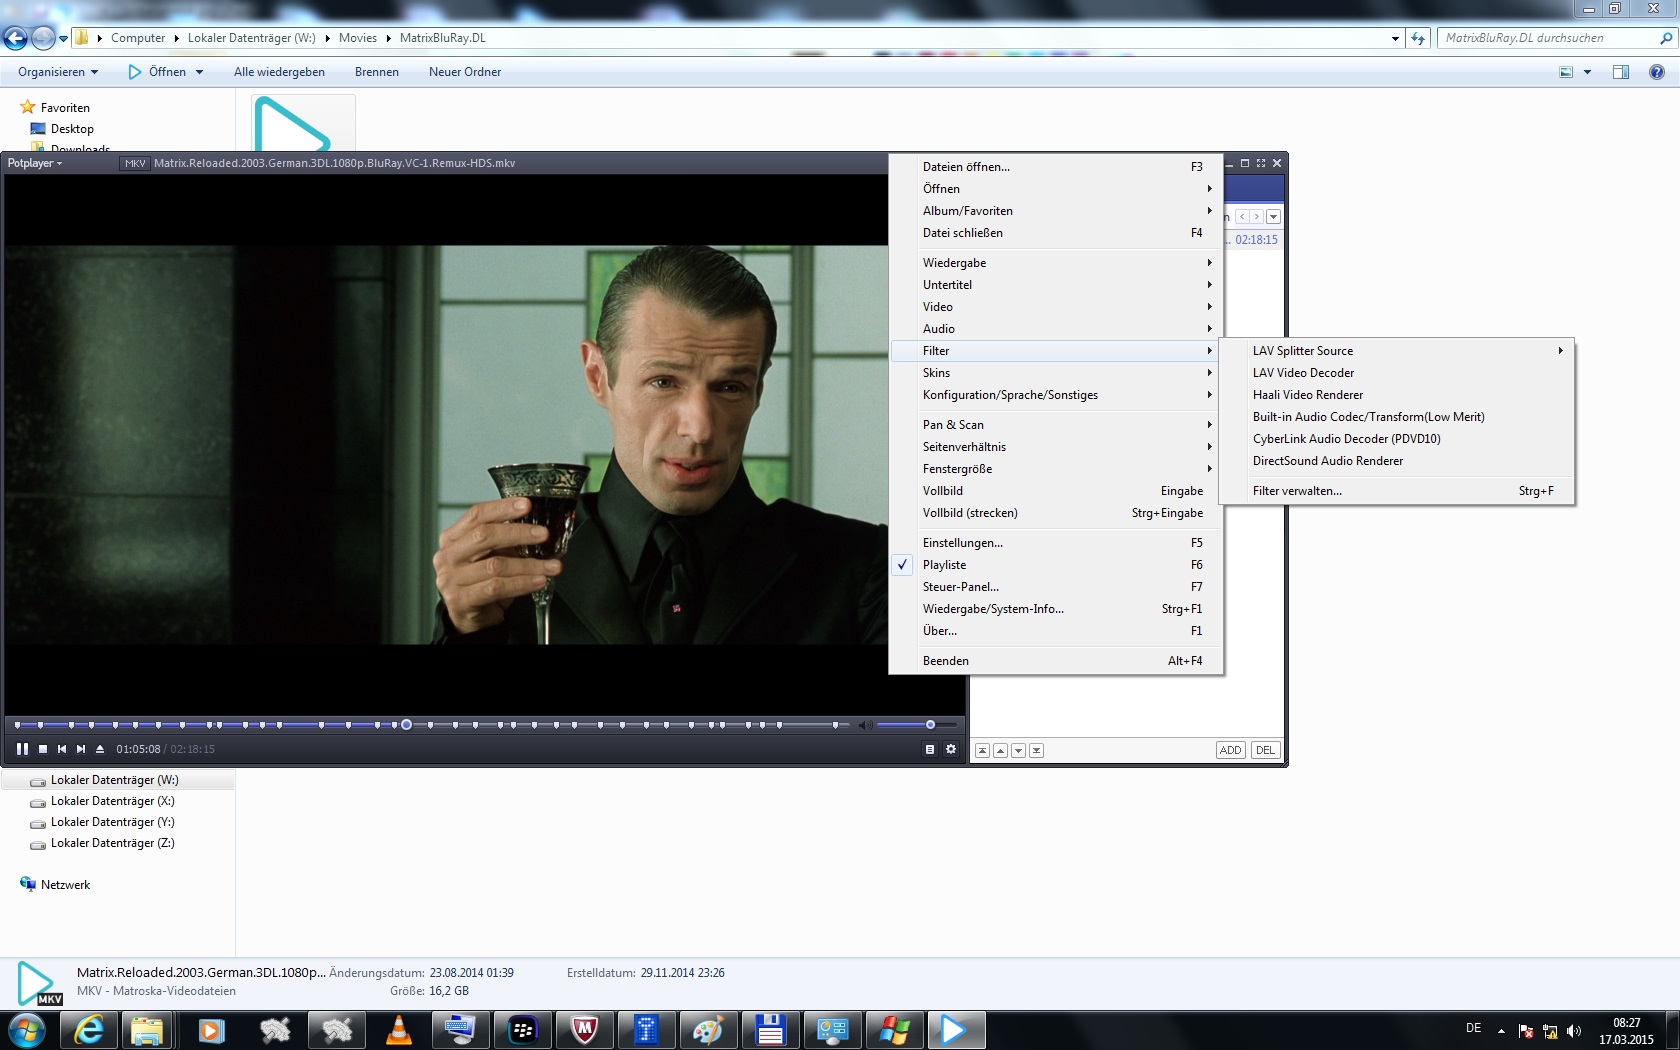Open Explorer help icon
Screen dimensions: 1680x1050
(1657, 72)
